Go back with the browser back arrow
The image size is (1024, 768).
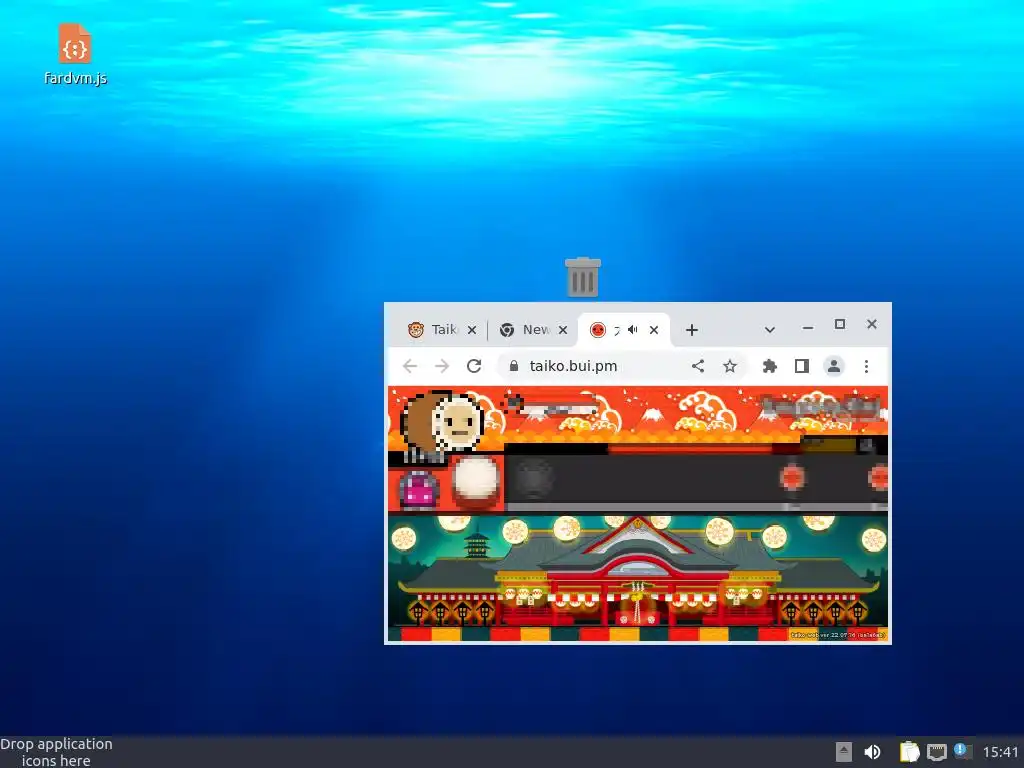pos(410,366)
